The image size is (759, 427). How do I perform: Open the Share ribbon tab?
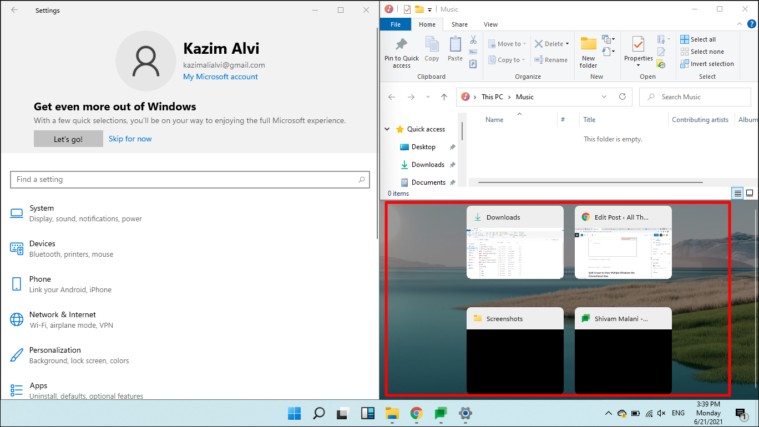[x=459, y=24]
